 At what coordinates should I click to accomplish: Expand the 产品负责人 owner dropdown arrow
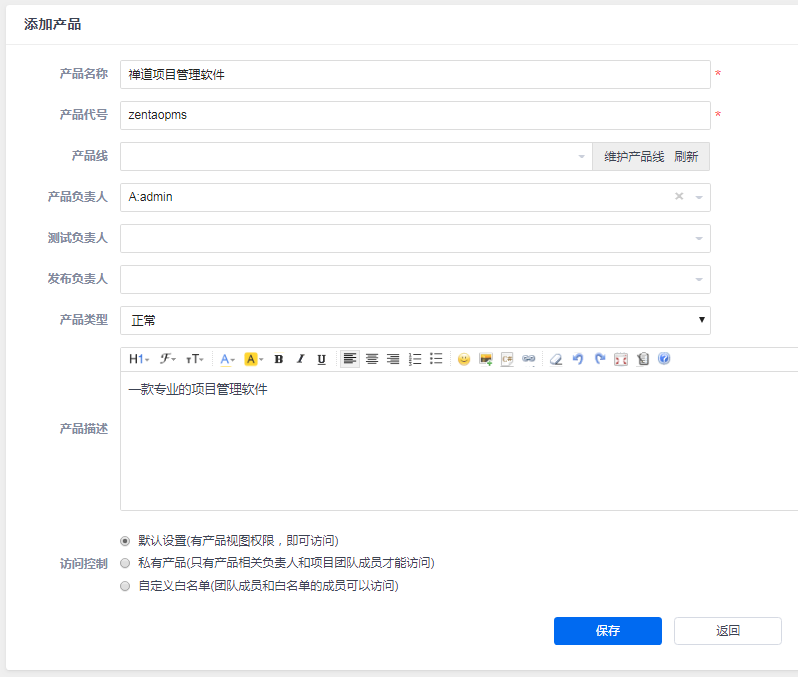click(699, 198)
